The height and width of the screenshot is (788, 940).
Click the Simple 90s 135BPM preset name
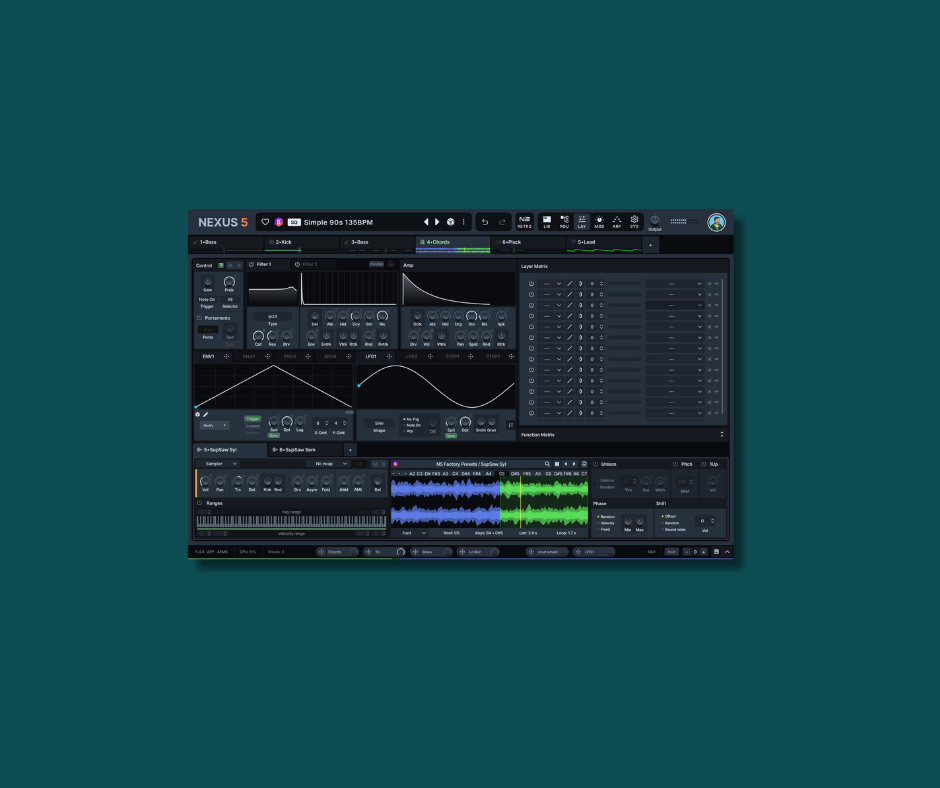[340, 222]
